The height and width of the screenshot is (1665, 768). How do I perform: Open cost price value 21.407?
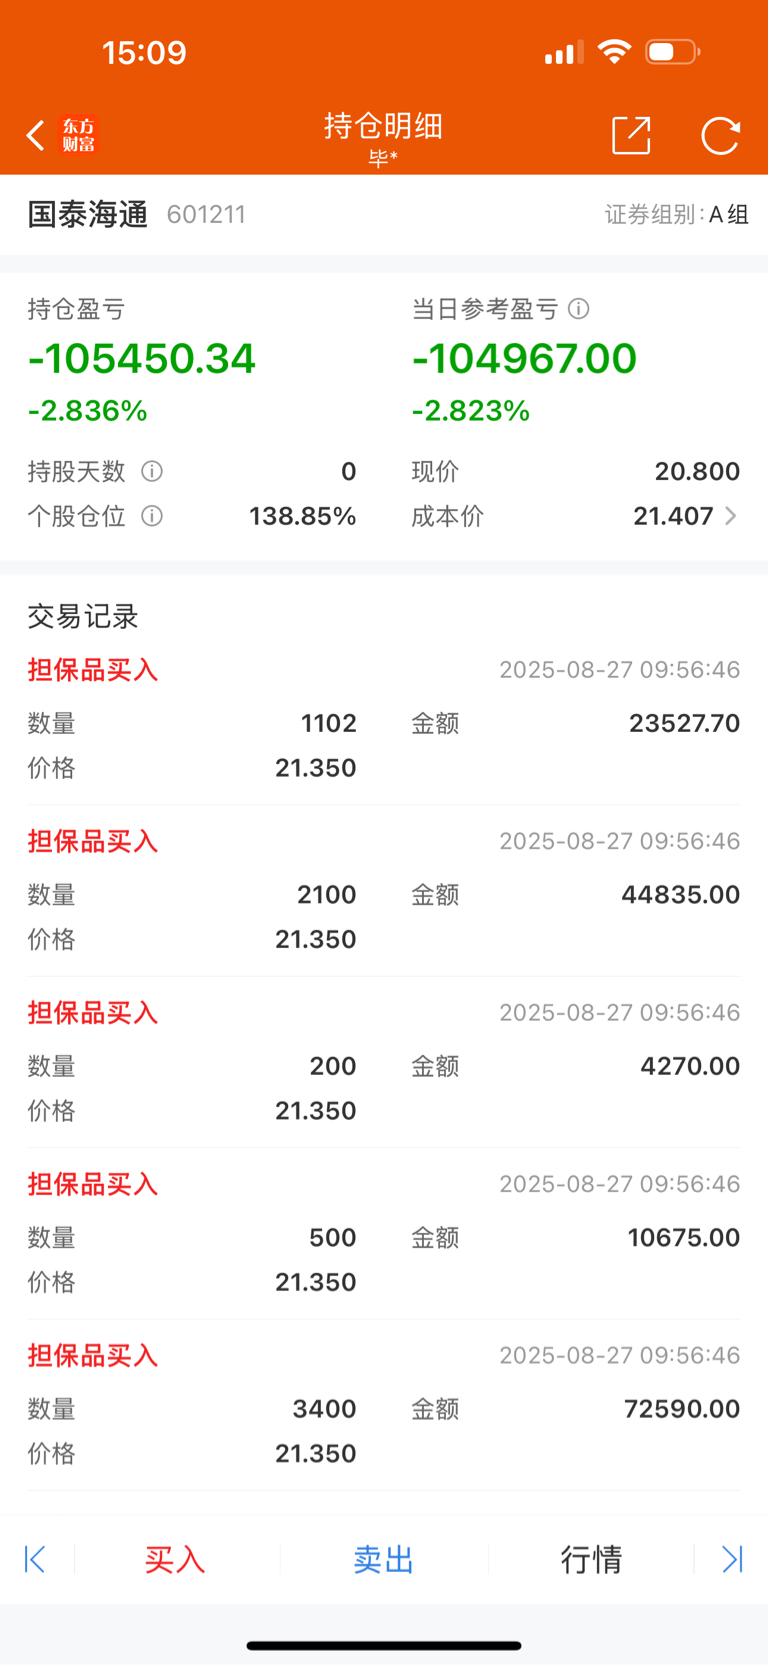673,516
